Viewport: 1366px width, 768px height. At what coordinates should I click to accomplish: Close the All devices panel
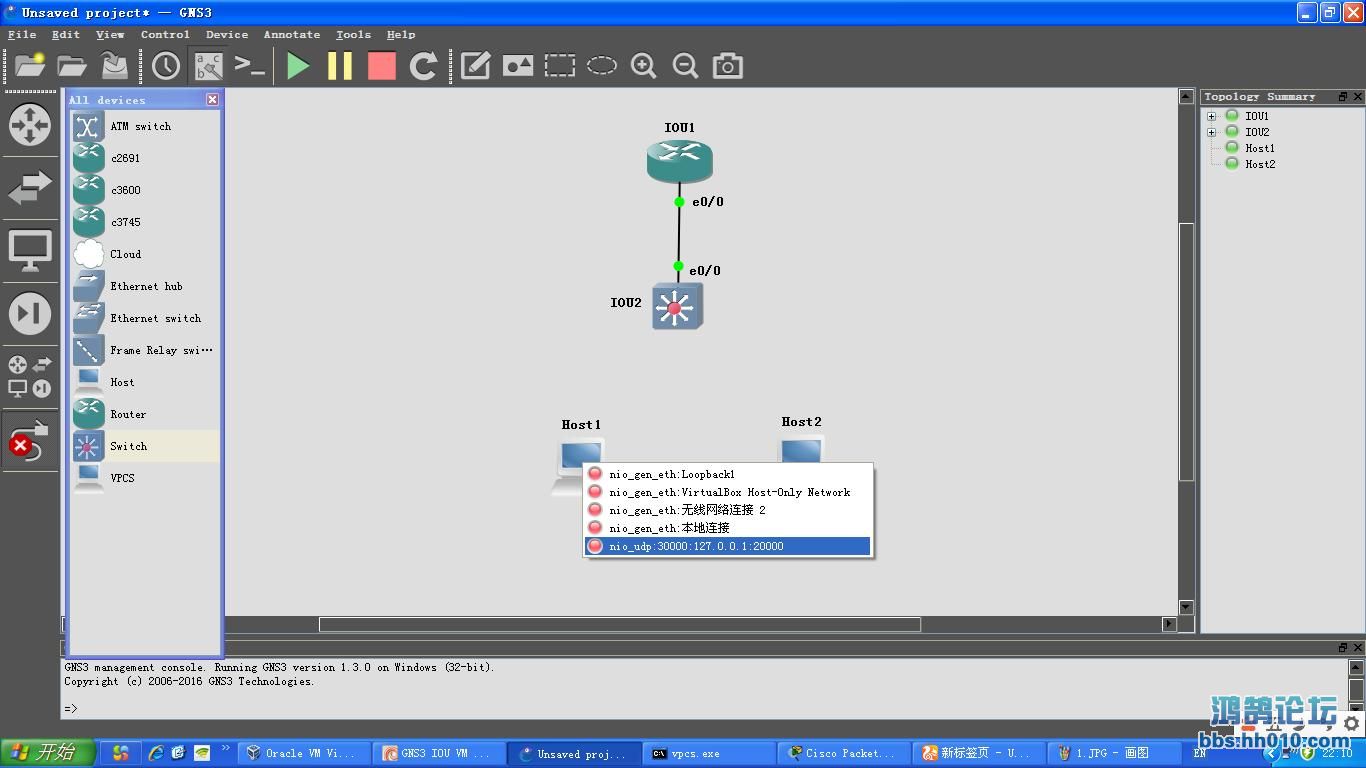pyautogui.click(x=212, y=99)
